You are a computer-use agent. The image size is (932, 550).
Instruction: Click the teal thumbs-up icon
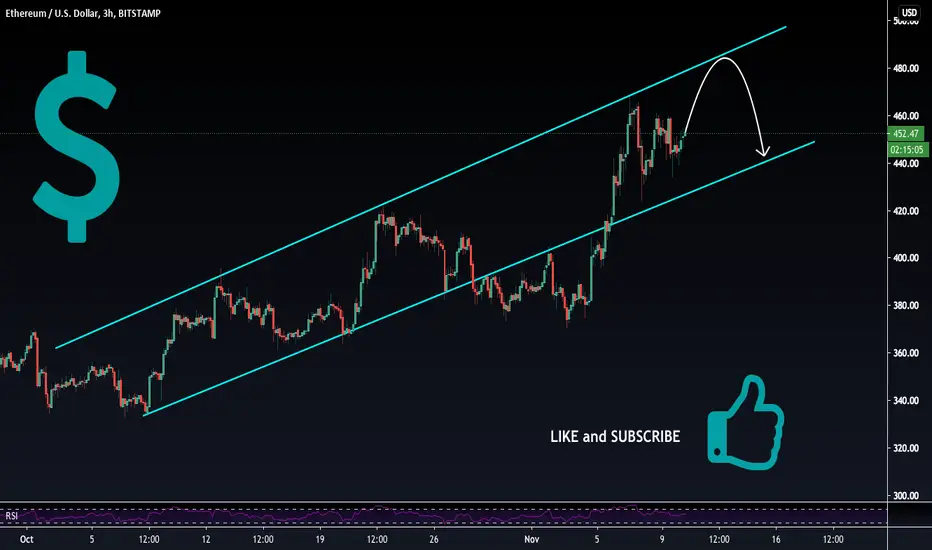pyautogui.click(x=745, y=422)
